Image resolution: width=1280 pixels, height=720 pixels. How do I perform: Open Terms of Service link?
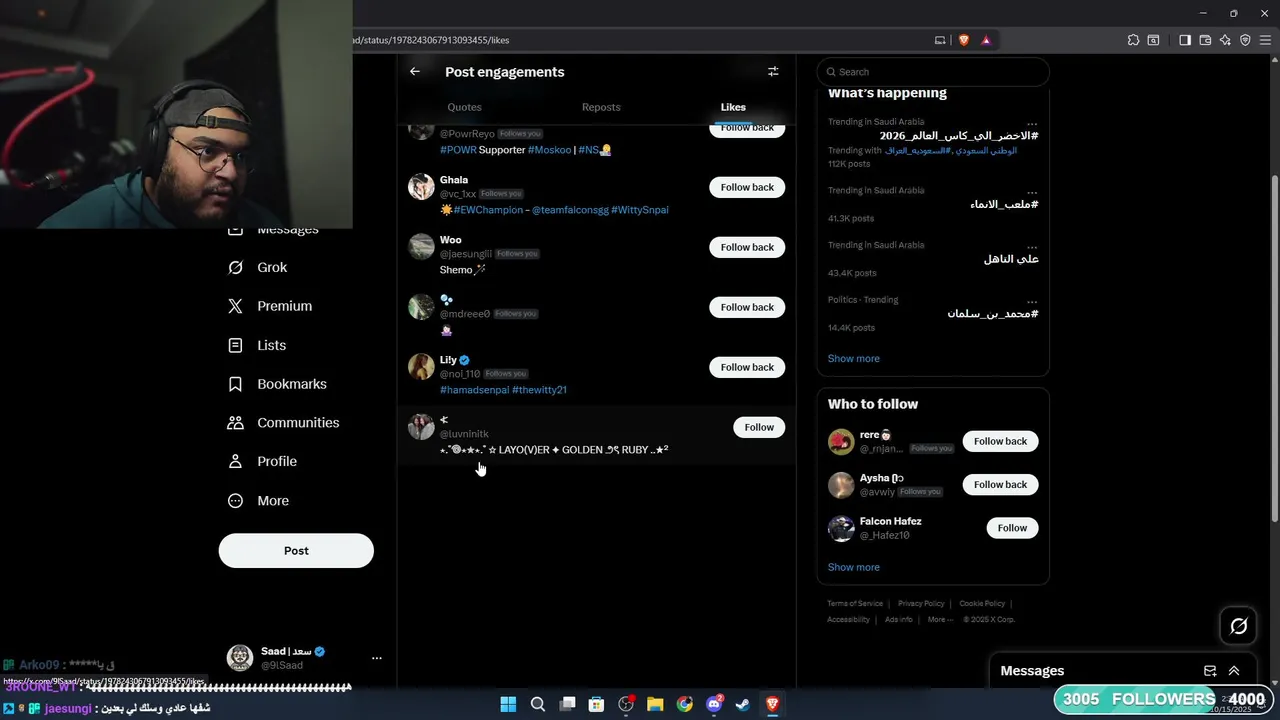click(855, 604)
